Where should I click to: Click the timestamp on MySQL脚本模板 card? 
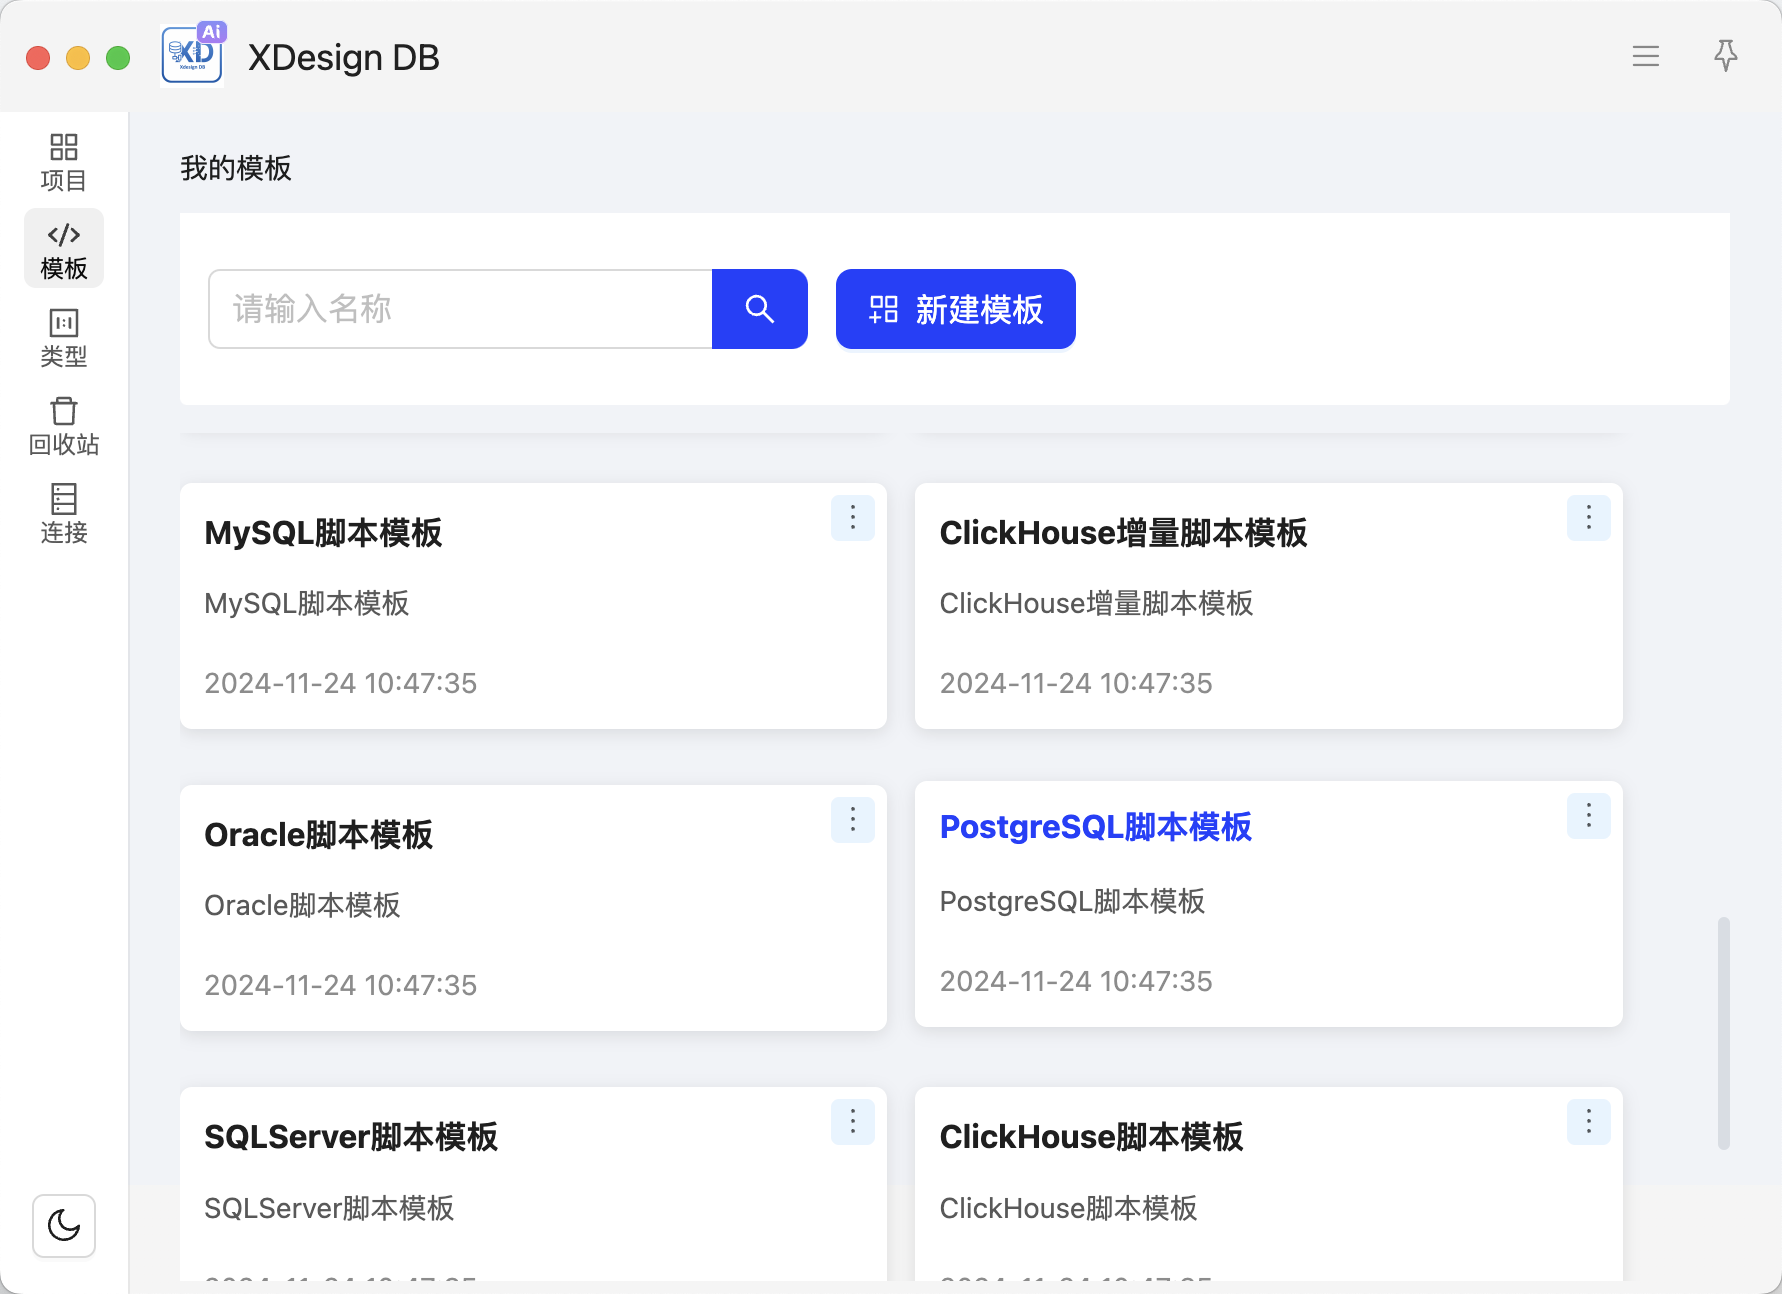[x=340, y=683]
